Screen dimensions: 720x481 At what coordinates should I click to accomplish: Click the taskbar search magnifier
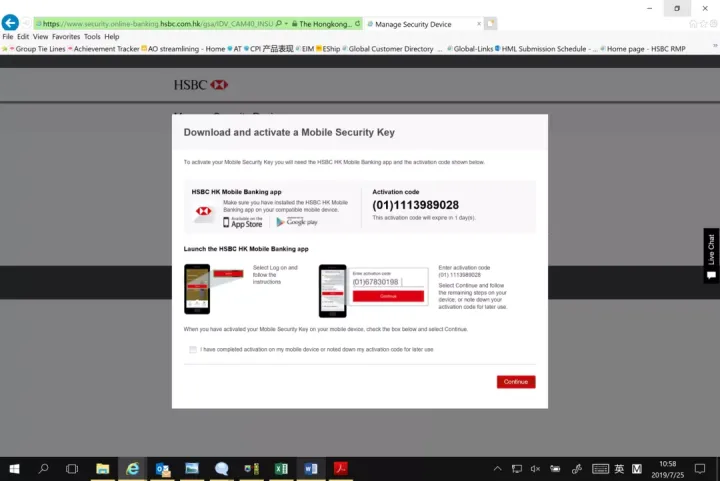pyautogui.click(x=43, y=469)
